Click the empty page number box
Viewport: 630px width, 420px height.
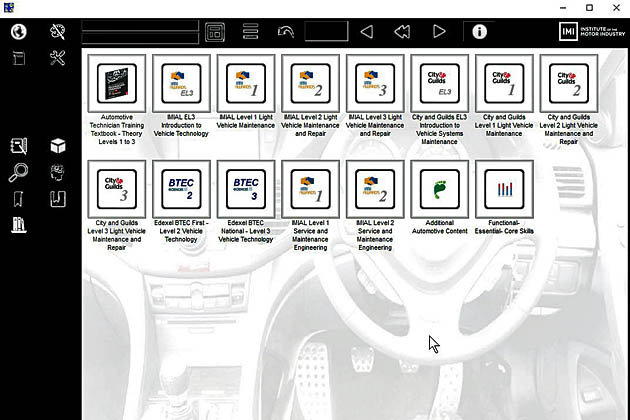tap(326, 31)
